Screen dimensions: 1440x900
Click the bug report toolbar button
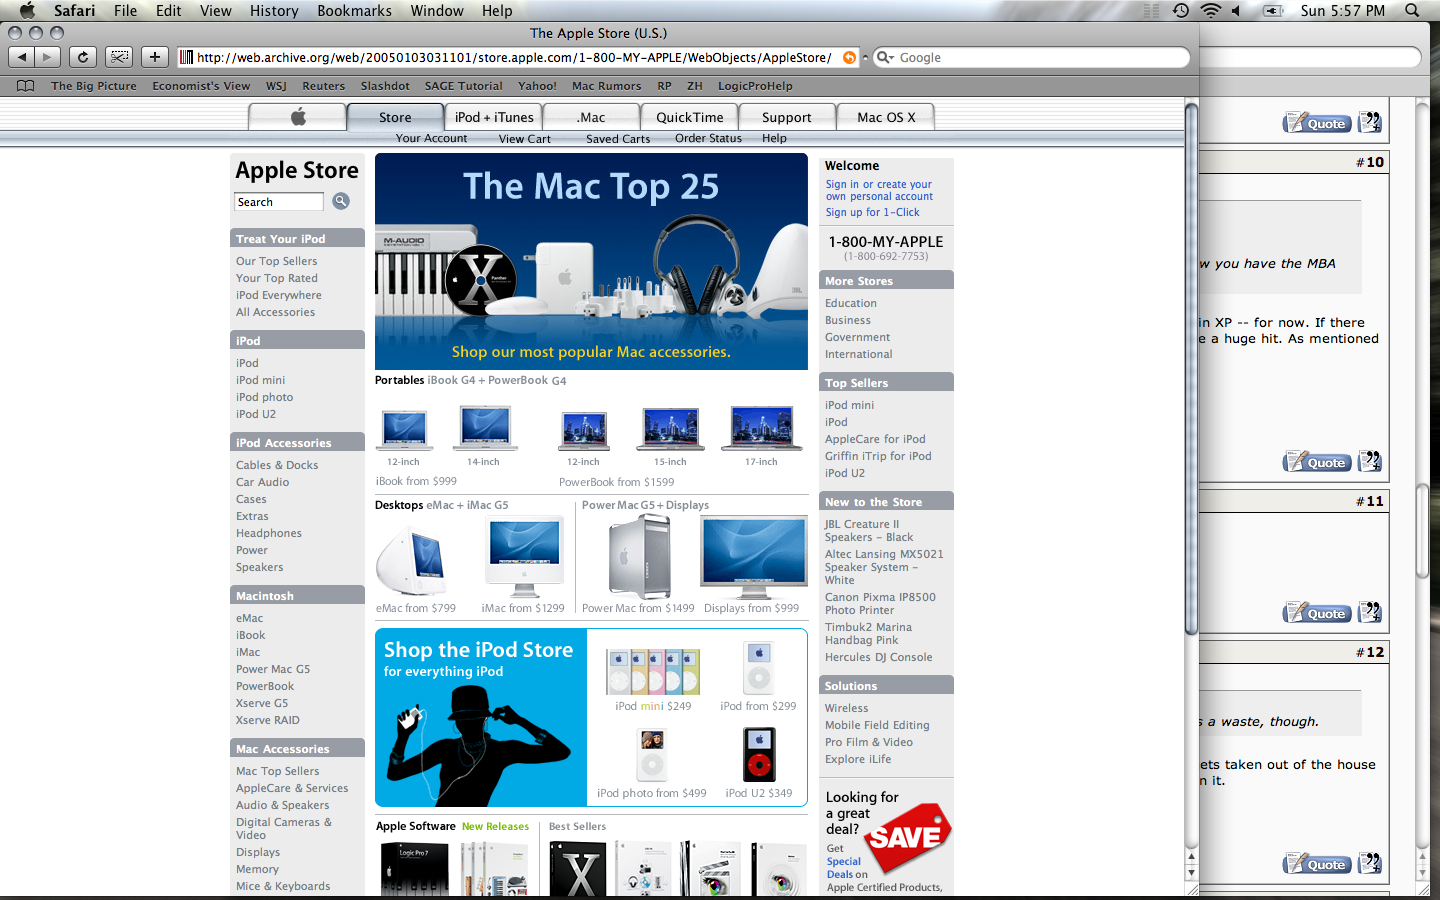(119, 57)
